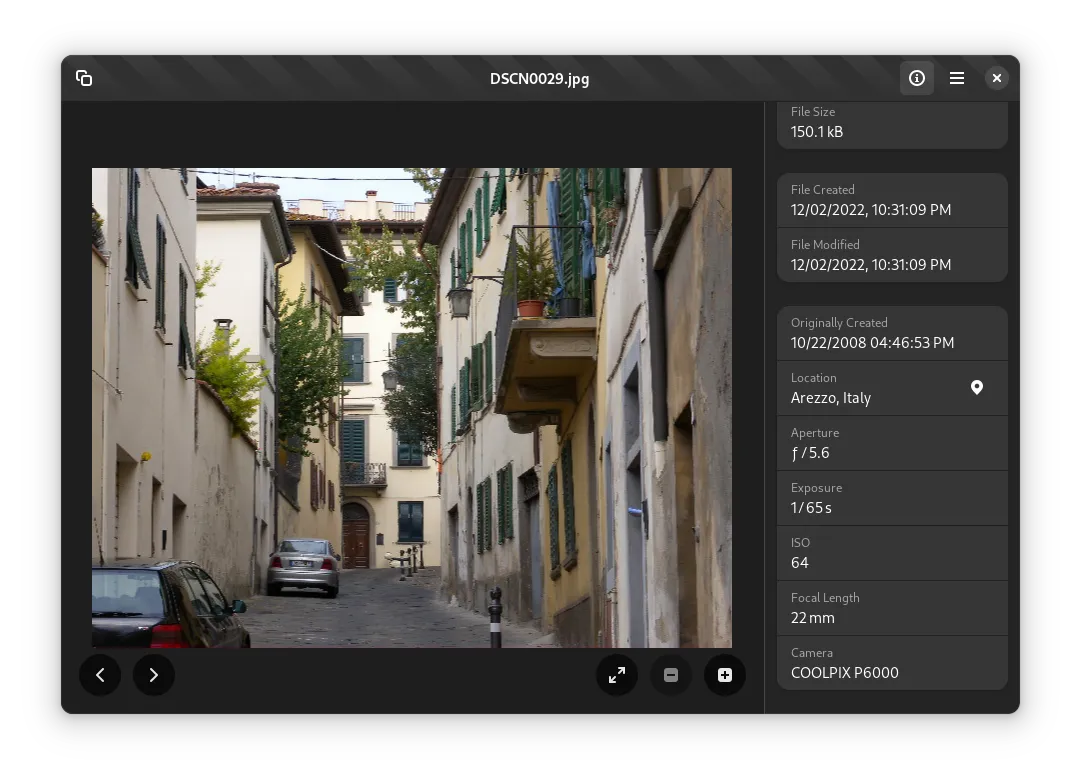Close the image viewer window
Image resolution: width=1081 pixels, height=781 pixels.
996,78
